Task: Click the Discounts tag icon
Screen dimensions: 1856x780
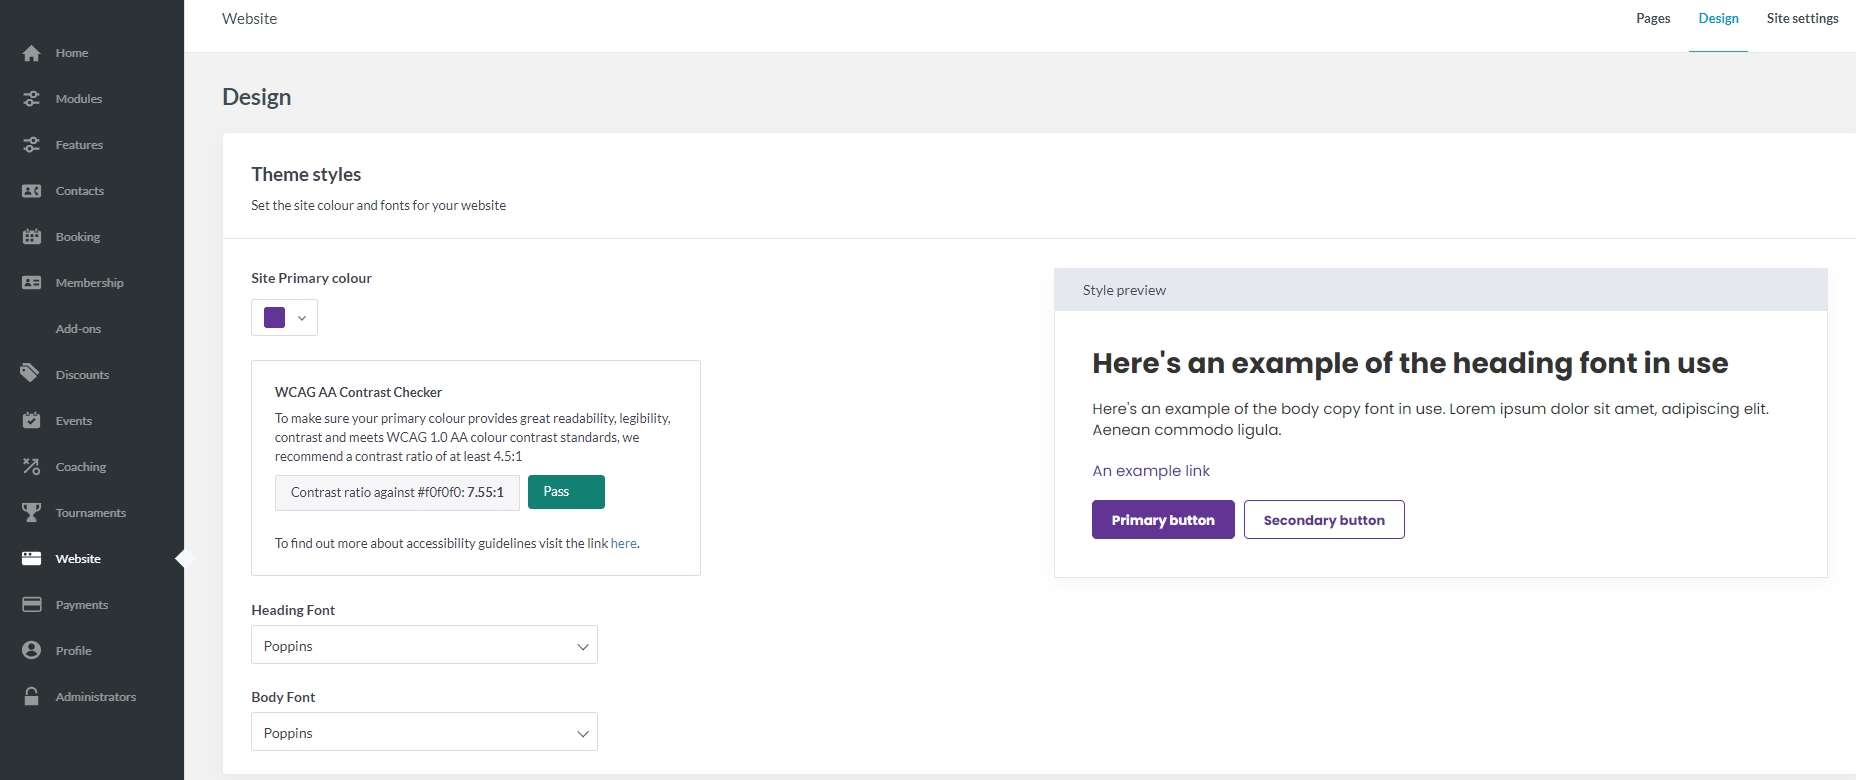Action: pos(30,374)
